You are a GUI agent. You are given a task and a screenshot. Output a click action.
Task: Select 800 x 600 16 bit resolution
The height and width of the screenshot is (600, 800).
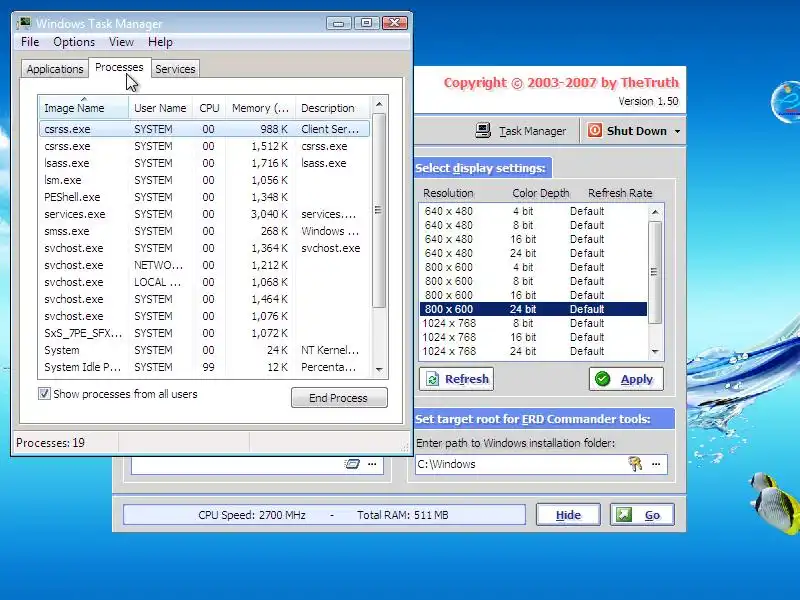point(534,295)
